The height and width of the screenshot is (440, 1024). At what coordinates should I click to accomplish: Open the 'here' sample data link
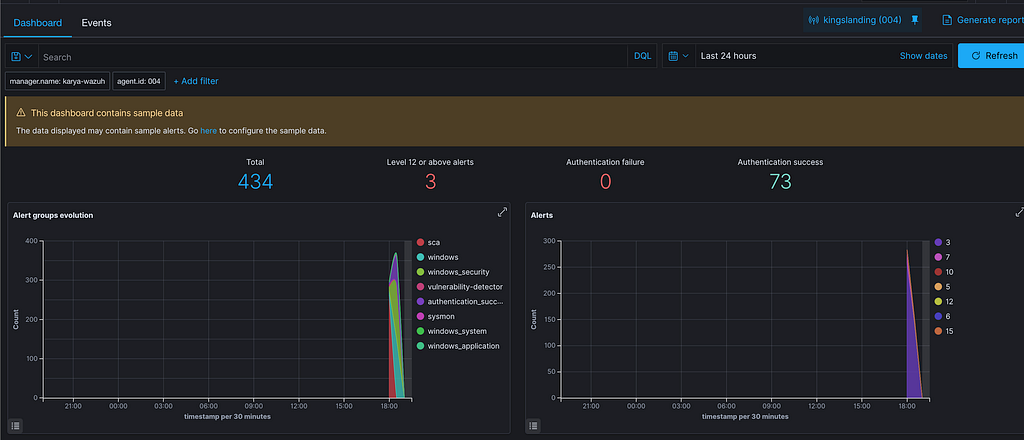coord(208,131)
